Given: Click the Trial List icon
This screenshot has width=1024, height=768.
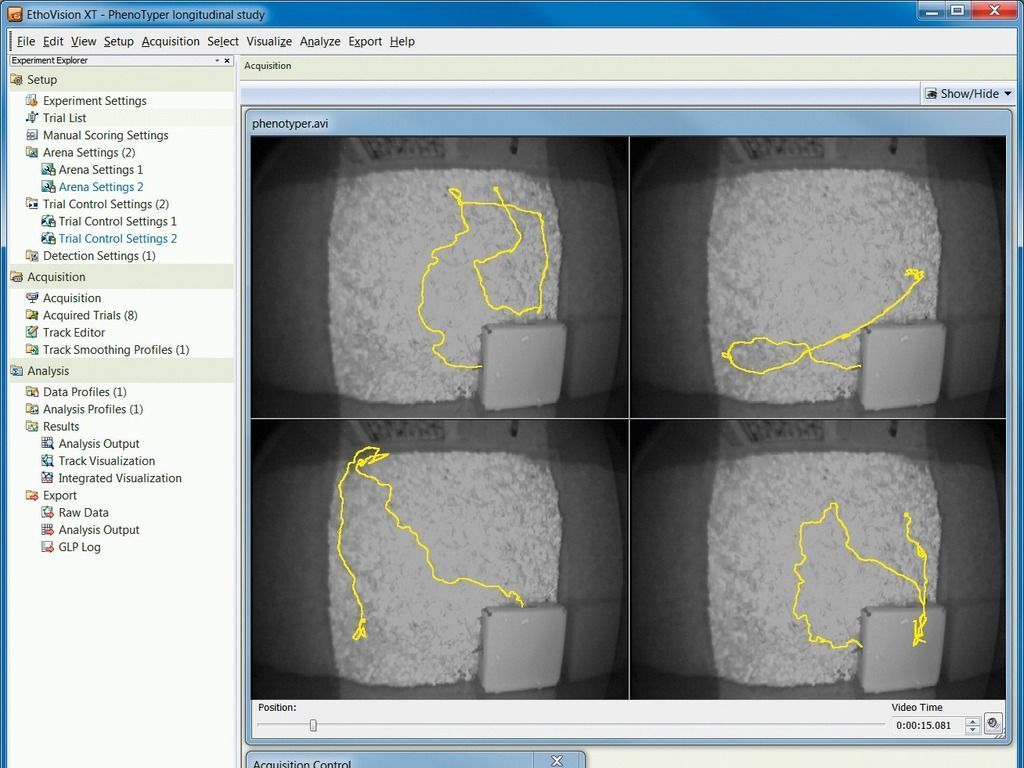Looking at the screenshot, I should (x=31, y=118).
